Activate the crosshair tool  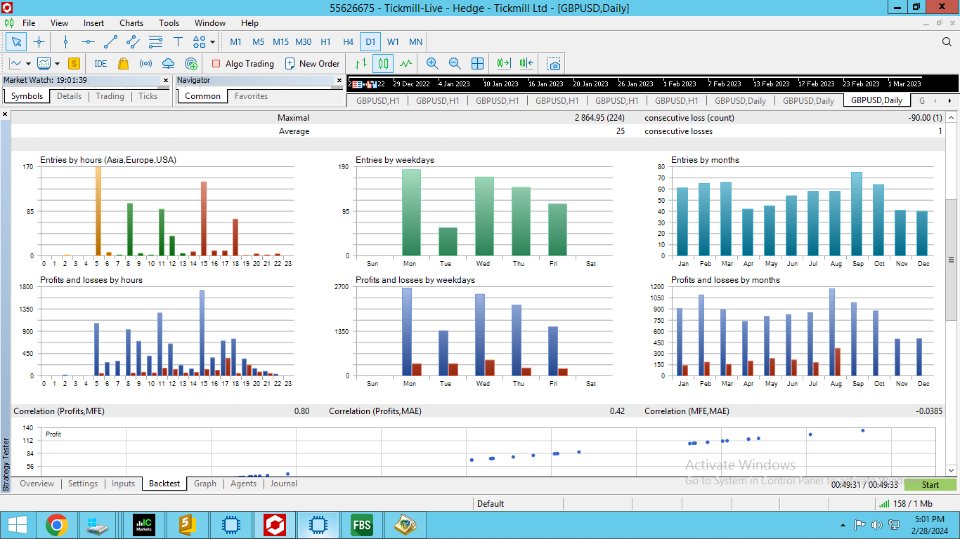coord(39,42)
